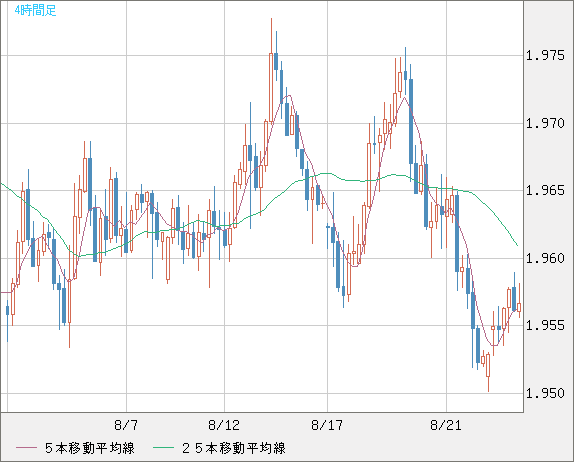Click the 8/12 date label

[224, 425]
